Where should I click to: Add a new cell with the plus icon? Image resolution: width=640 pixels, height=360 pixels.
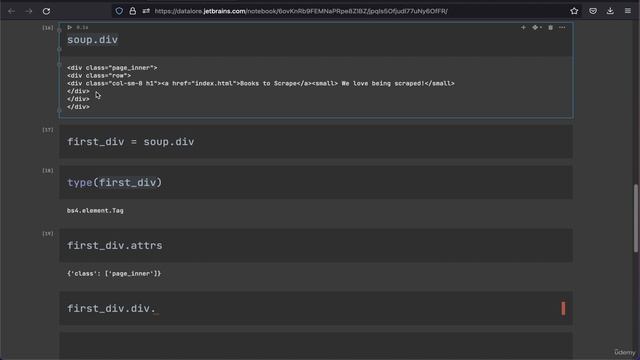point(523,27)
